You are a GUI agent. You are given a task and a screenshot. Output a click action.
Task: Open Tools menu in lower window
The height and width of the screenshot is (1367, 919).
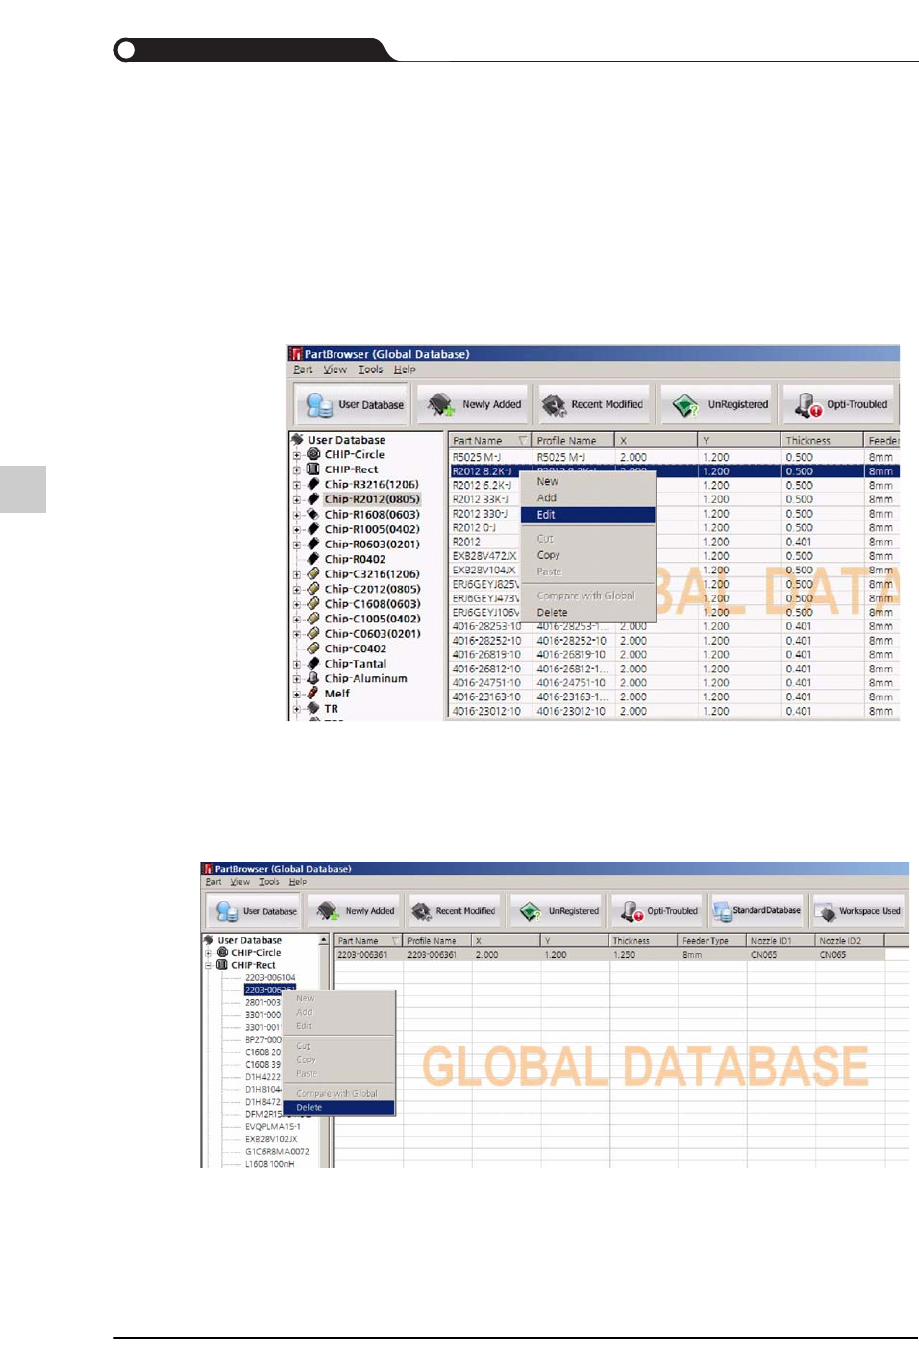click(269, 882)
